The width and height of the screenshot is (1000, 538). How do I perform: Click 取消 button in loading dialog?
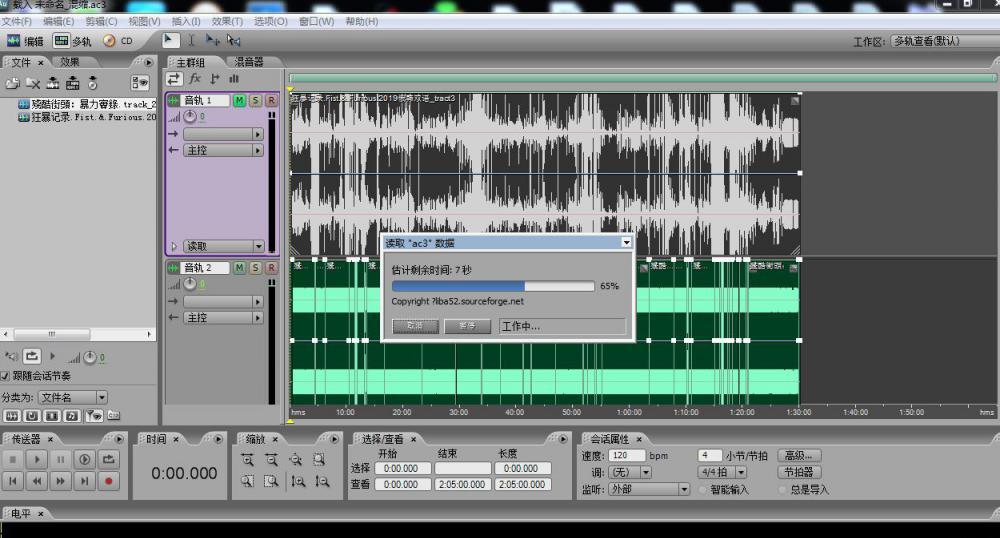pyautogui.click(x=415, y=326)
